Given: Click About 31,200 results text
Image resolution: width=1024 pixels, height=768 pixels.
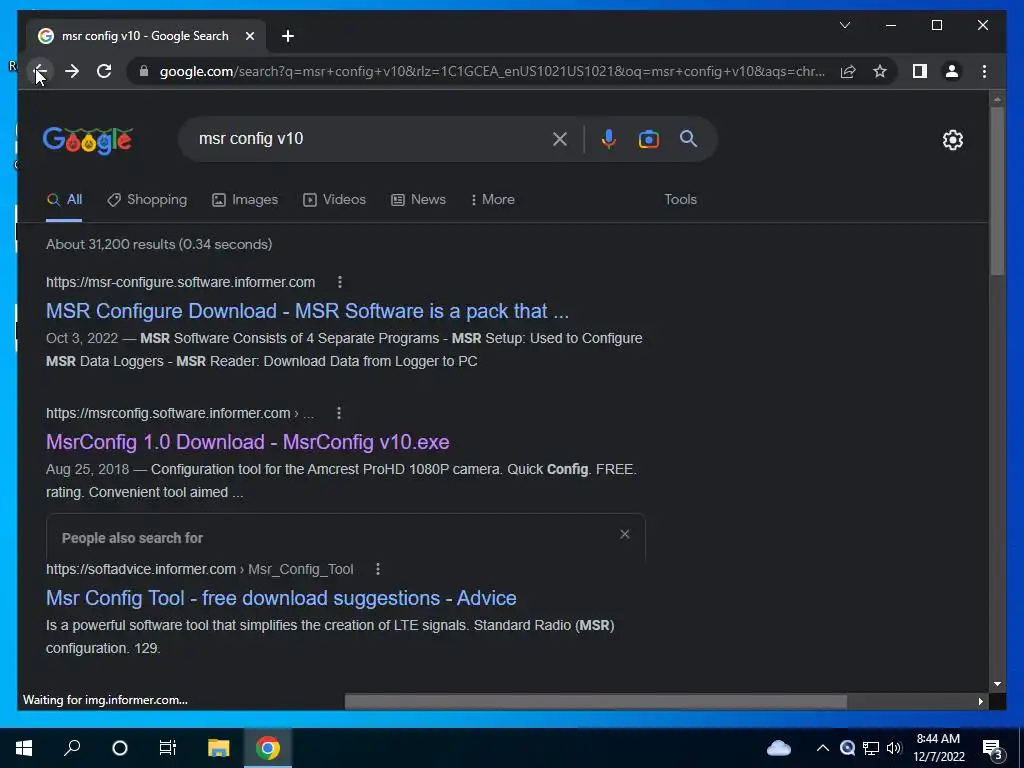Looking at the screenshot, I should [159, 244].
